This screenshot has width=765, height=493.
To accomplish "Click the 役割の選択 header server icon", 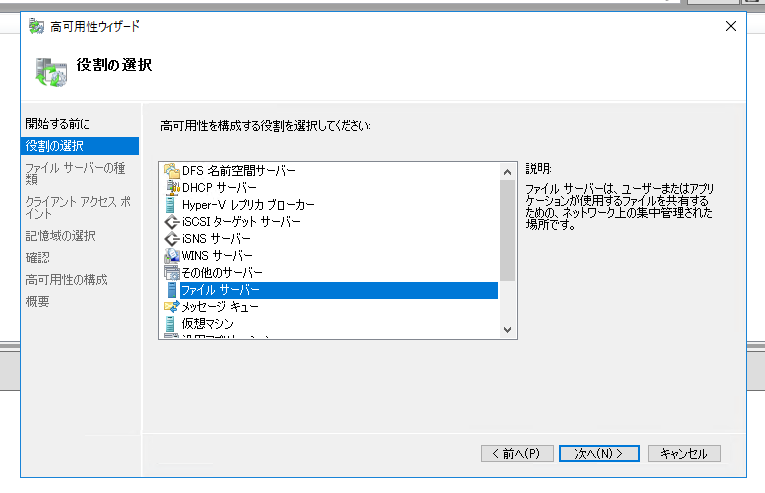I will click(51, 72).
